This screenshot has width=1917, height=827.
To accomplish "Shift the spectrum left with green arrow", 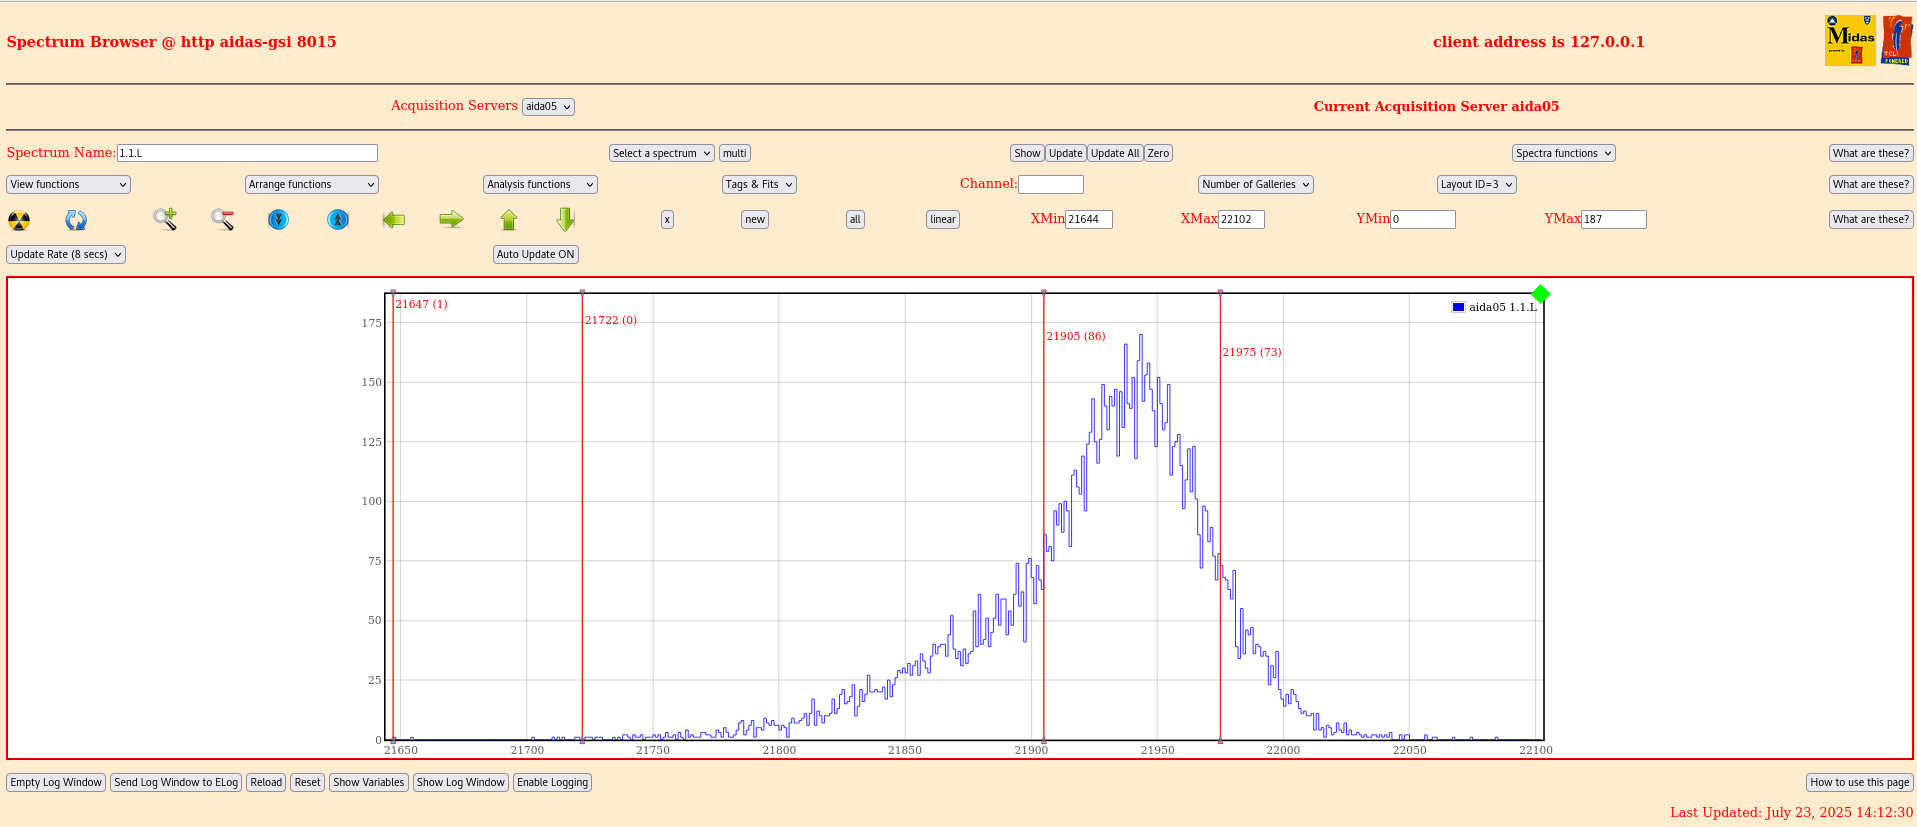I will click(394, 219).
